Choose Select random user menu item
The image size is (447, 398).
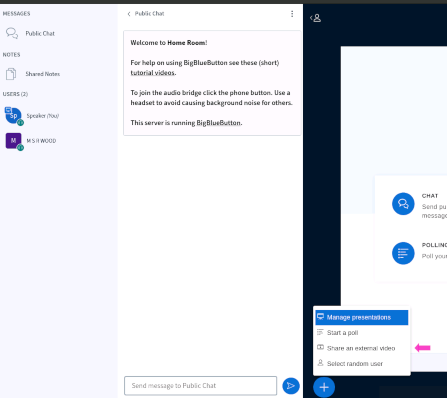(x=362, y=363)
